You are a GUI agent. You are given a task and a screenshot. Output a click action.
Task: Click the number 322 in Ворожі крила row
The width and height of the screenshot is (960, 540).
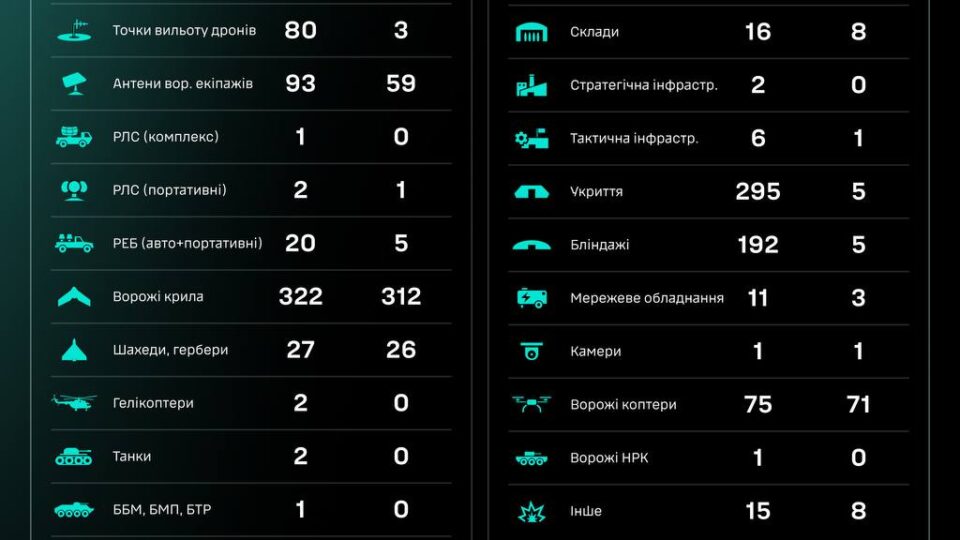click(300, 296)
